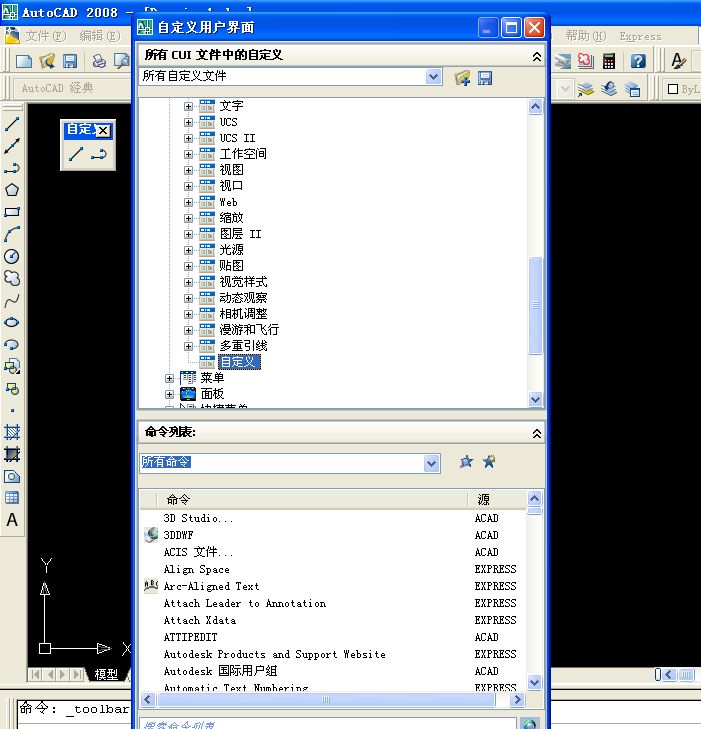Select the Polygon tool

pyautogui.click(x=12, y=190)
